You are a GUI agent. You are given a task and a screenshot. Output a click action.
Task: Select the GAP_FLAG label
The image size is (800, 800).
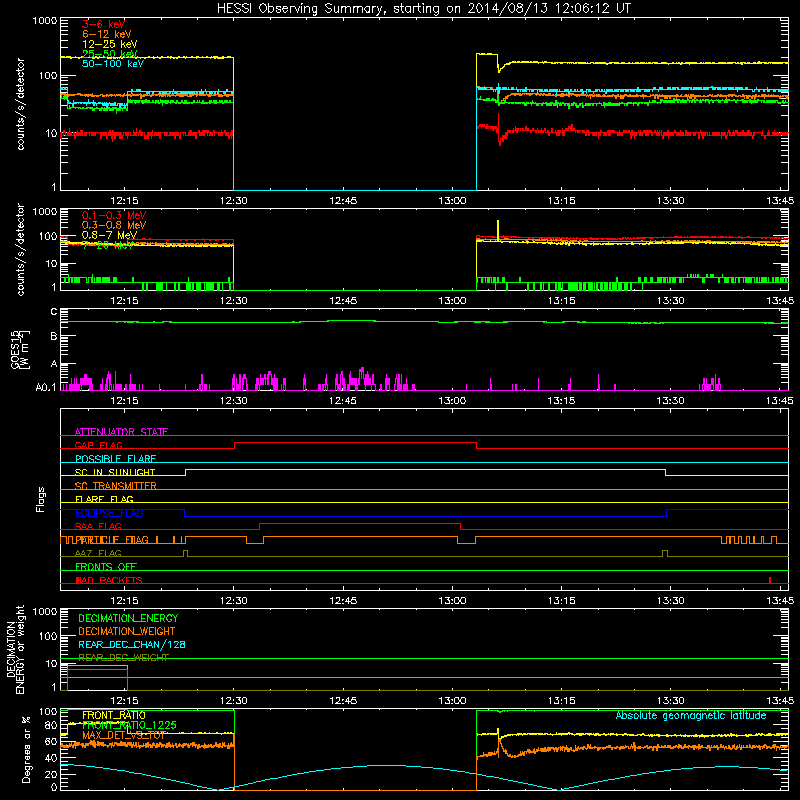click(98, 445)
